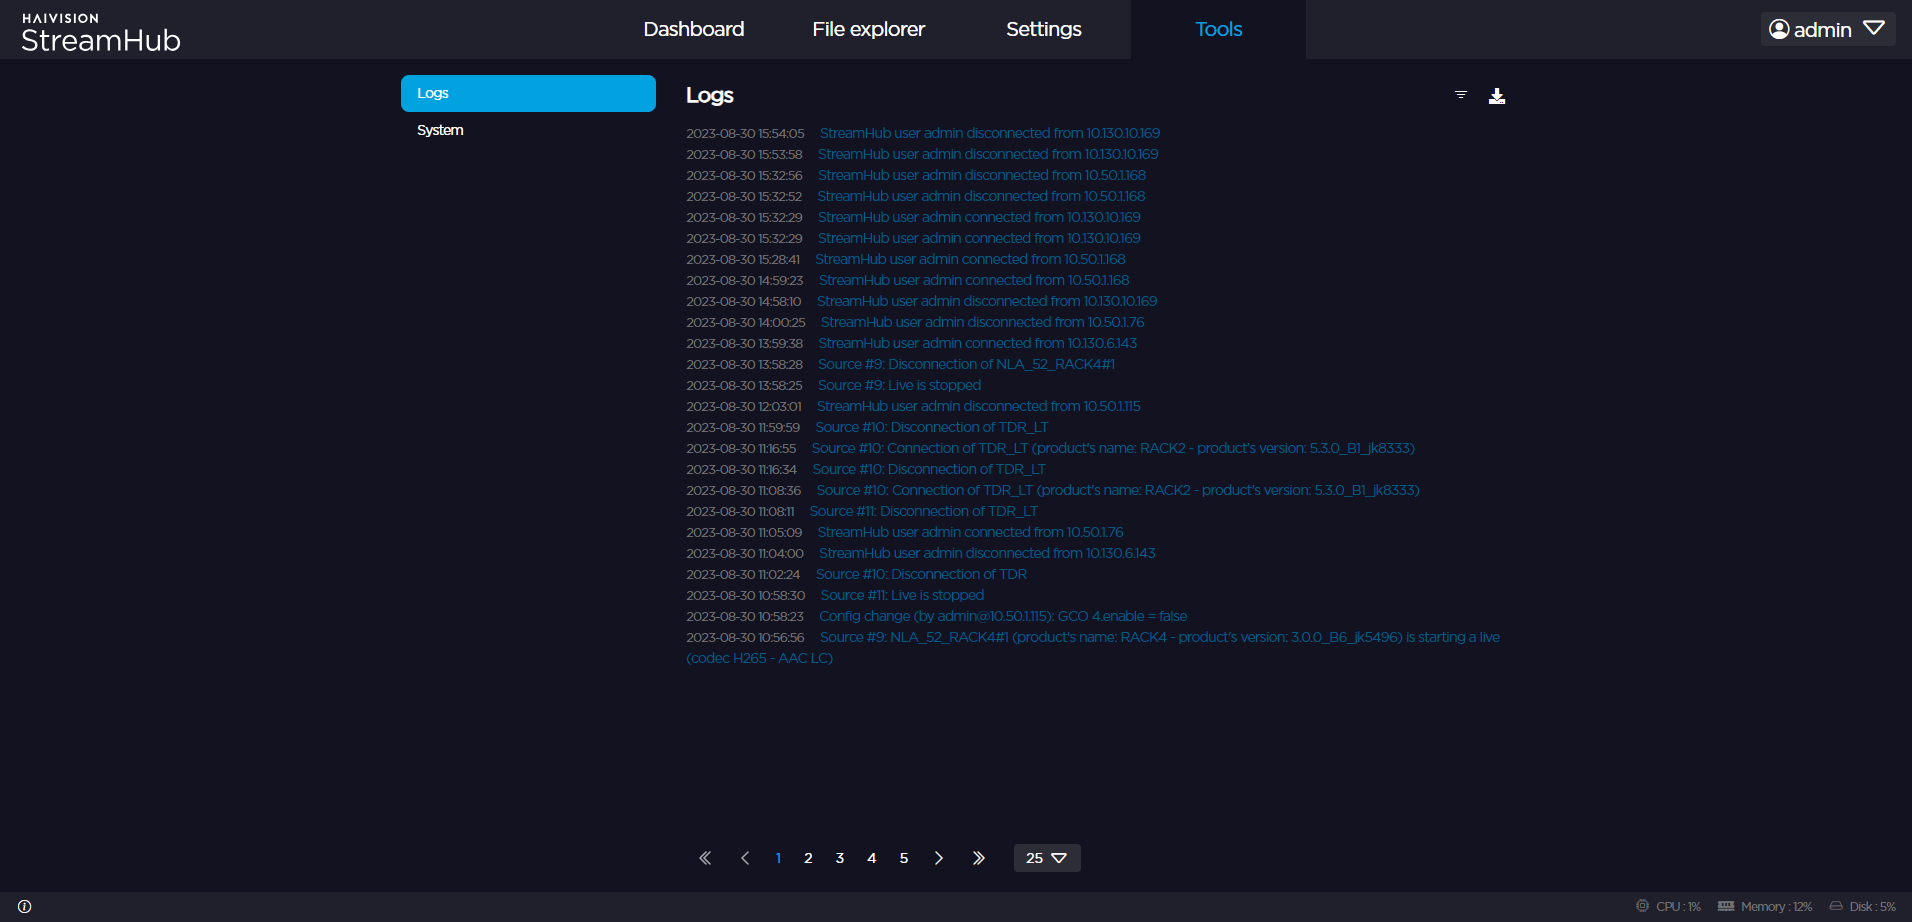Screen dimensions: 1912x922
Task: Open the 25 per page dropdown
Action: pyautogui.click(x=1046, y=858)
